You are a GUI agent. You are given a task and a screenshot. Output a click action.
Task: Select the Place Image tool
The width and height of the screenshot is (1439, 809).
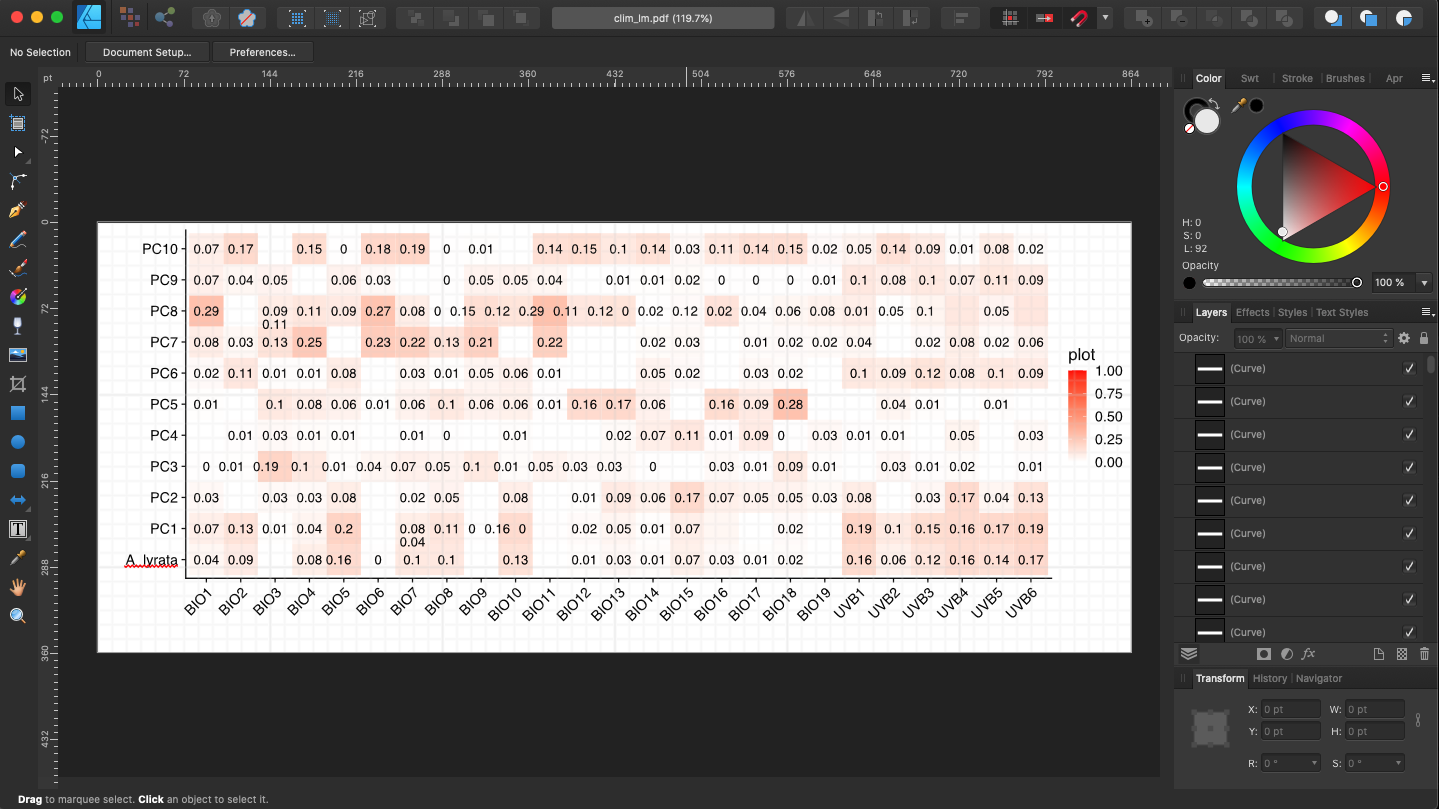click(17, 355)
